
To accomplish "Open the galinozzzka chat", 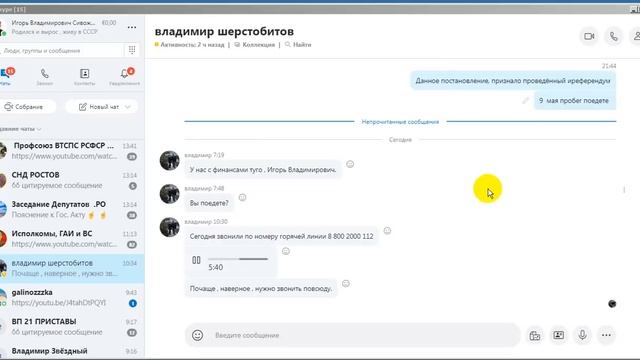I will (x=72, y=298).
